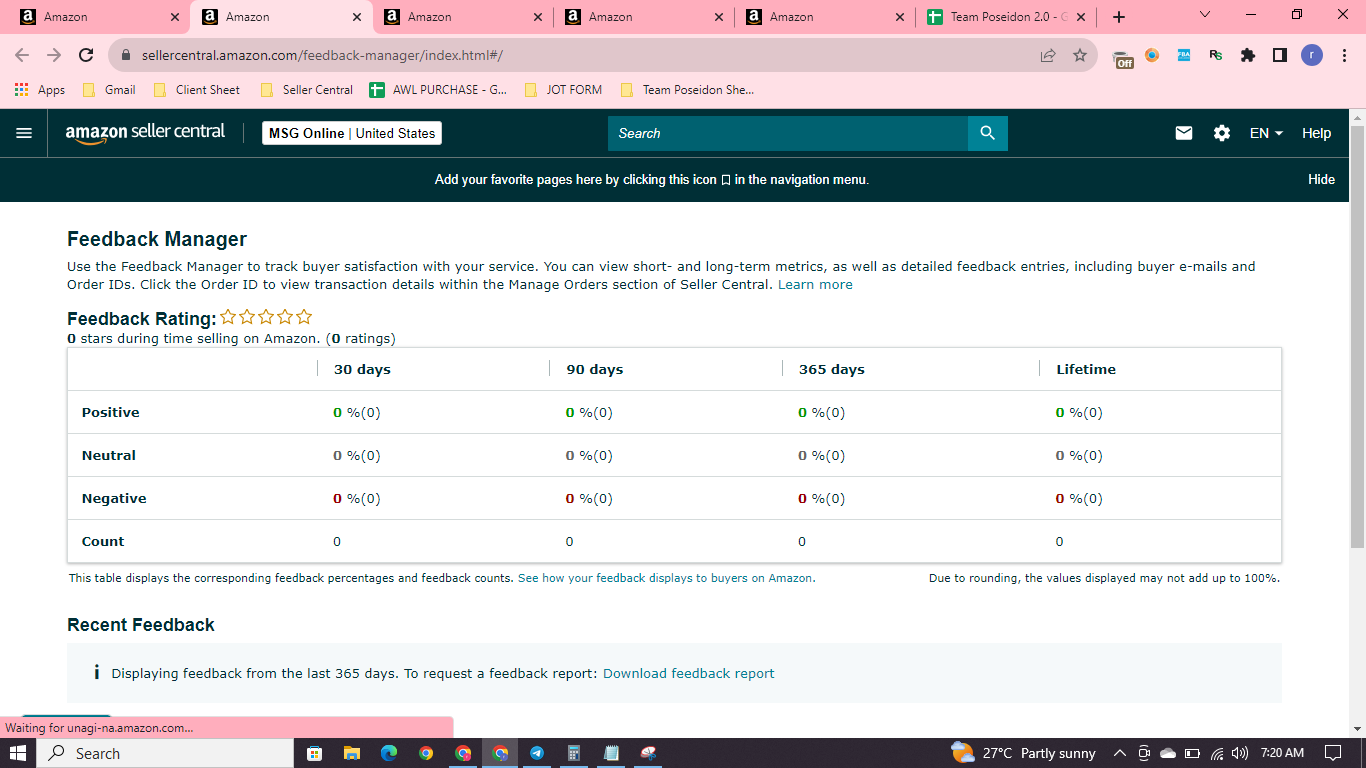Open the Gmail bookmark
1366x768 pixels.
108,90
